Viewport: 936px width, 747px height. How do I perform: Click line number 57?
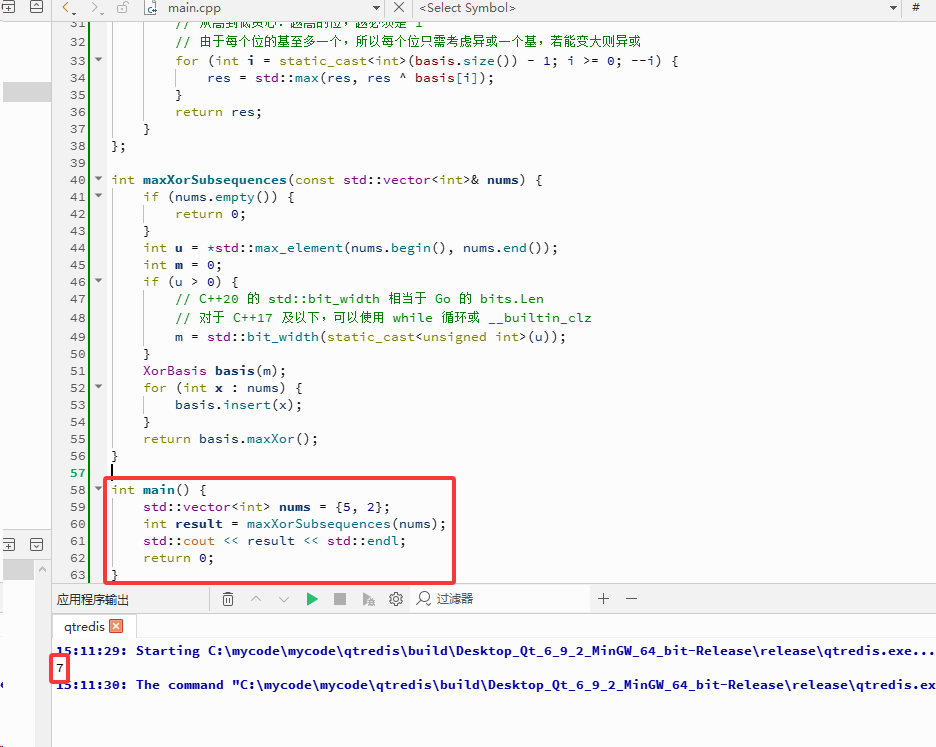coord(78,473)
